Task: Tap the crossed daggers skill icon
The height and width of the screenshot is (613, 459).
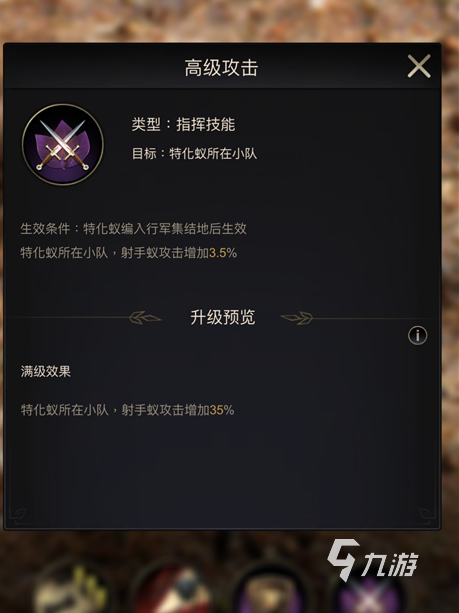Action: pos(63,145)
